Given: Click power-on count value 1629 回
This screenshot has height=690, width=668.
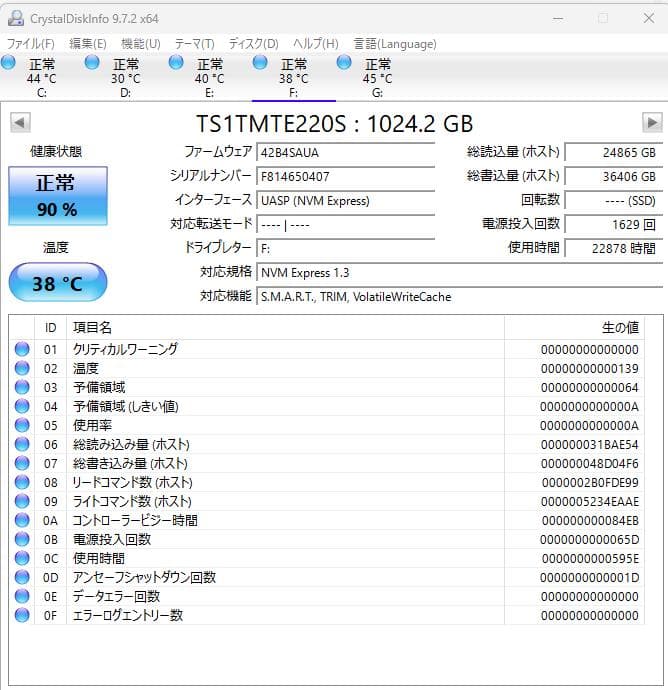Looking at the screenshot, I should pos(613,224).
